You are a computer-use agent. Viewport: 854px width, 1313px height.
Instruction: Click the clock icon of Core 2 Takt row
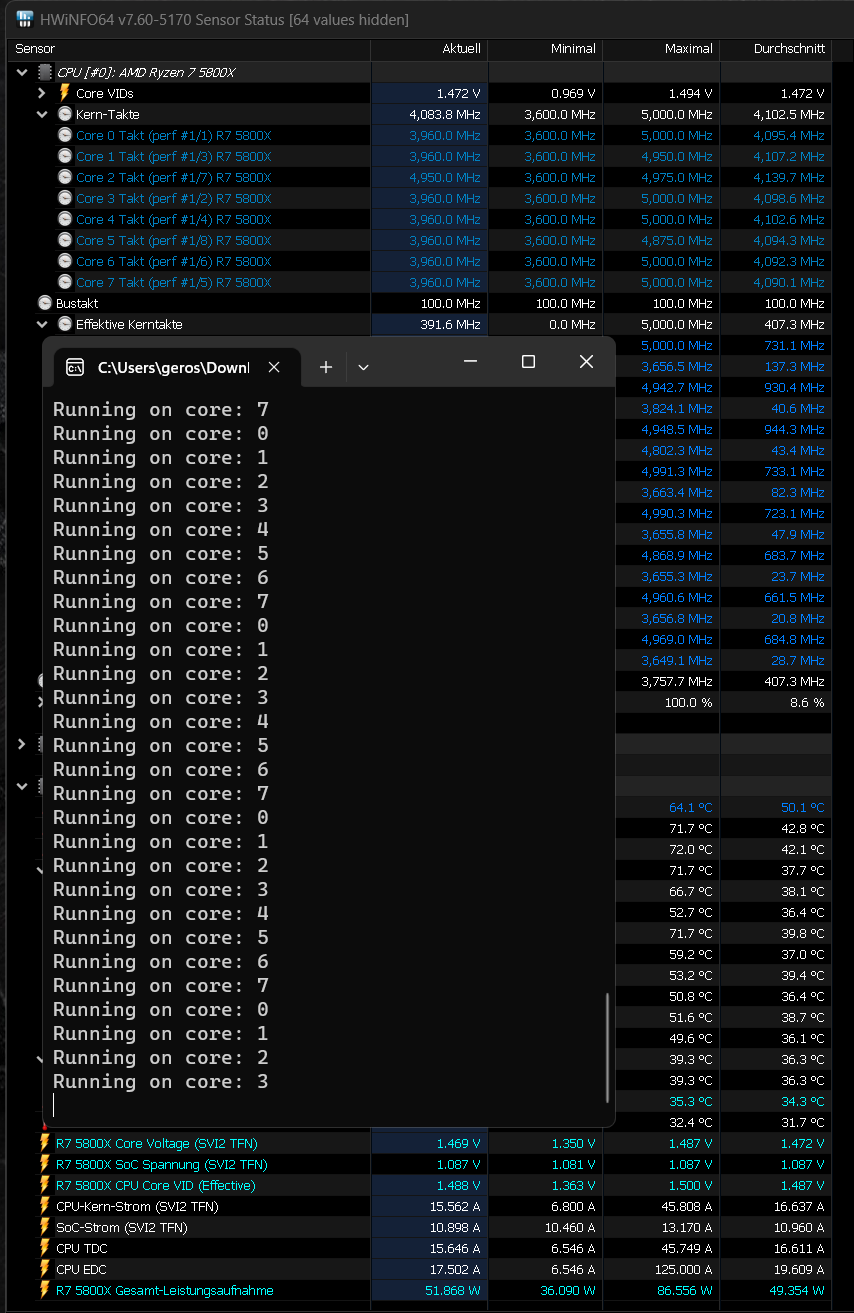tap(65, 177)
